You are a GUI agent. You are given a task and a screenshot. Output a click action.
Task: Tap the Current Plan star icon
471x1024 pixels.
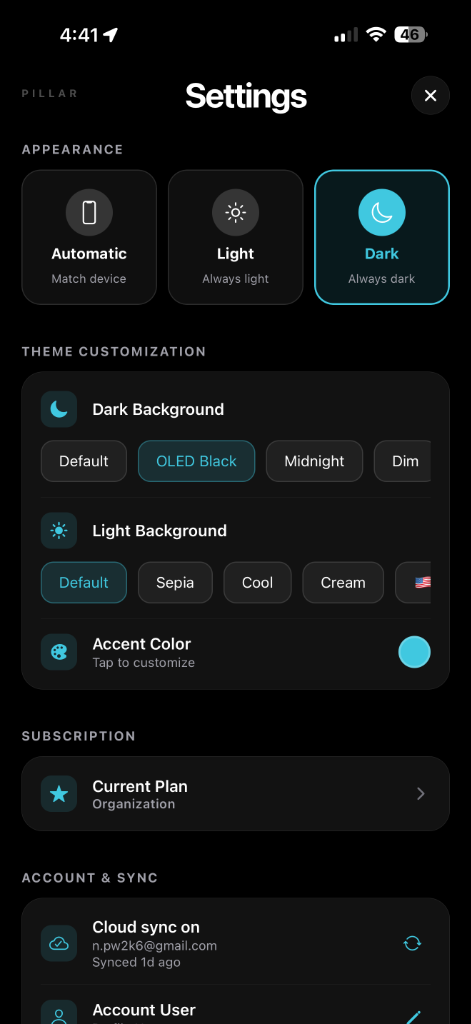tap(59, 793)
